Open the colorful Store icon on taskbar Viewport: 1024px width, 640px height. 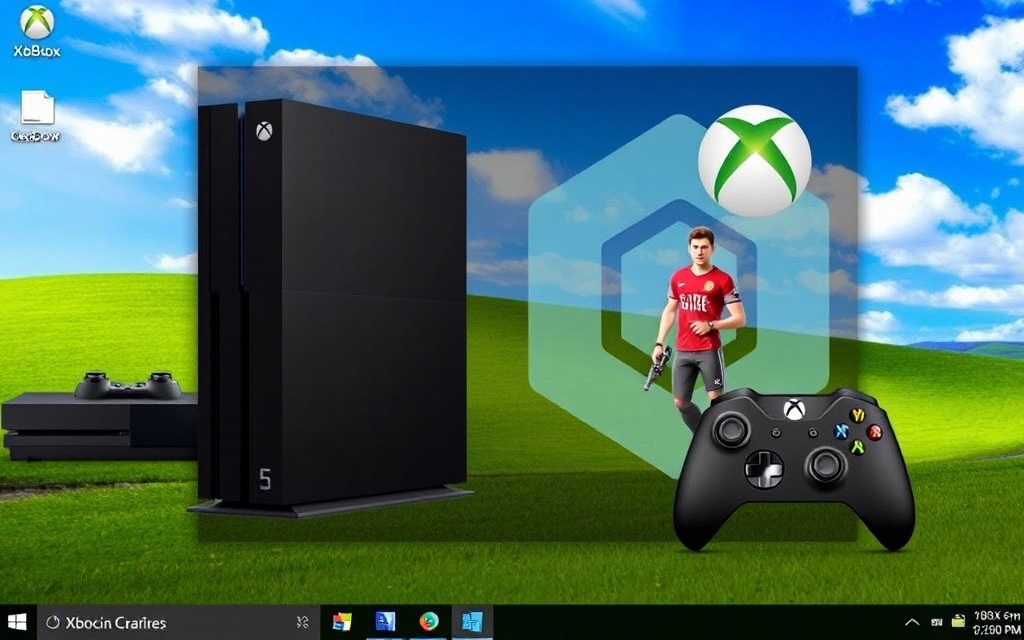point(342,622)
